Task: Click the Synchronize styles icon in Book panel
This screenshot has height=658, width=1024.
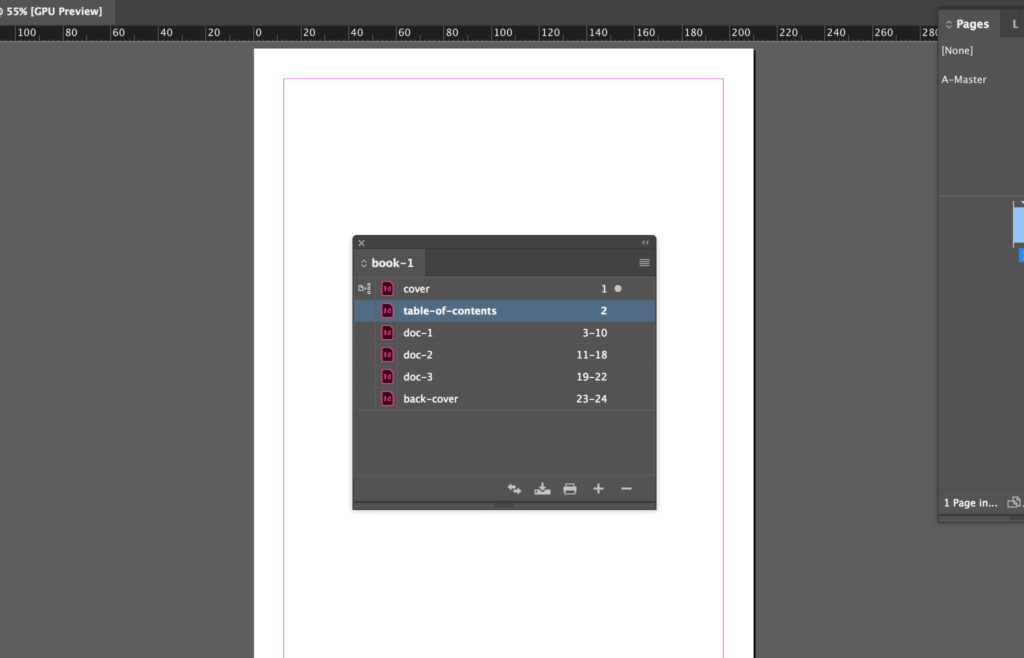Action: 514,489
